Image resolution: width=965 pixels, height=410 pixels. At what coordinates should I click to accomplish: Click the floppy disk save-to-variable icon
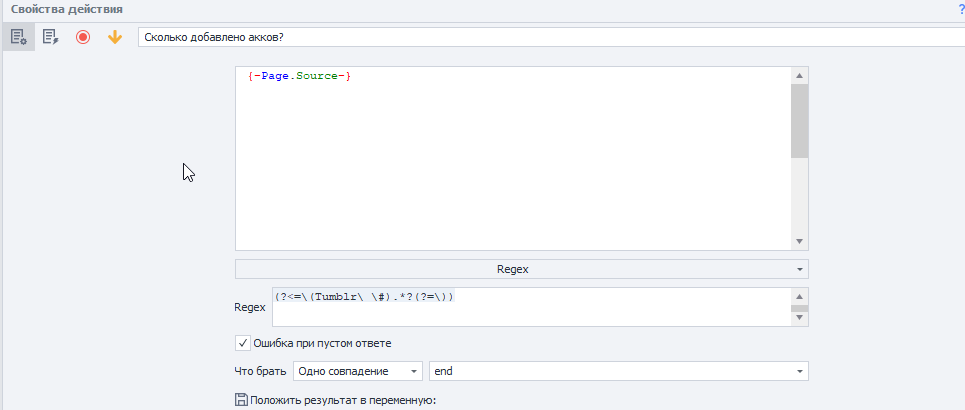point(241,400)
